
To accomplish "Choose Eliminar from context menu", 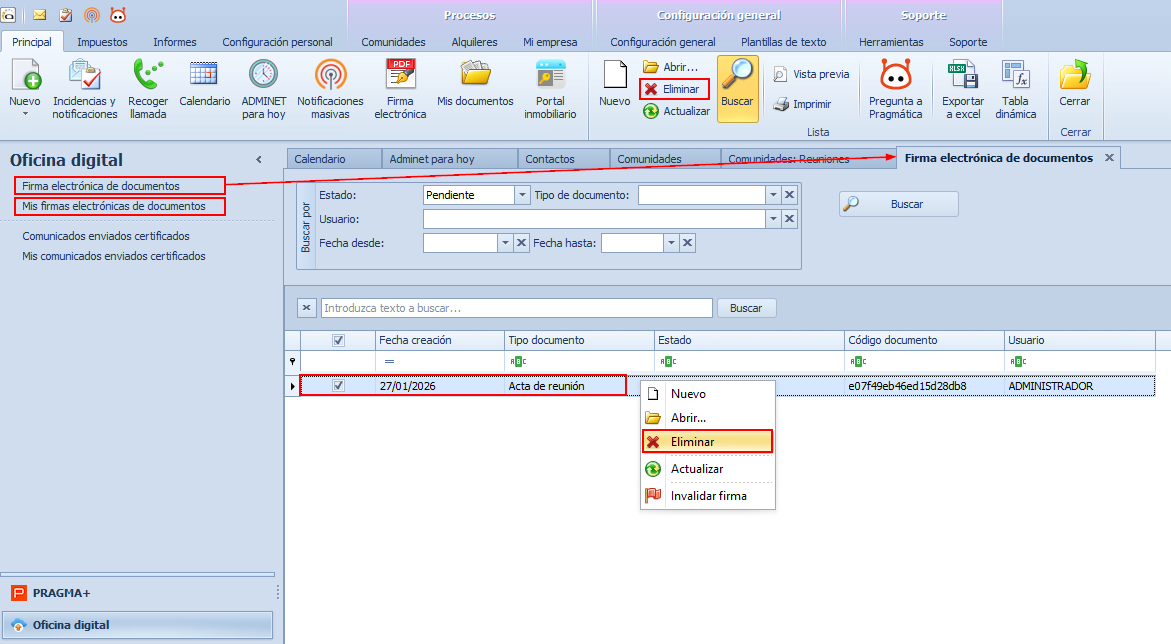I will (x=707, y=442).
